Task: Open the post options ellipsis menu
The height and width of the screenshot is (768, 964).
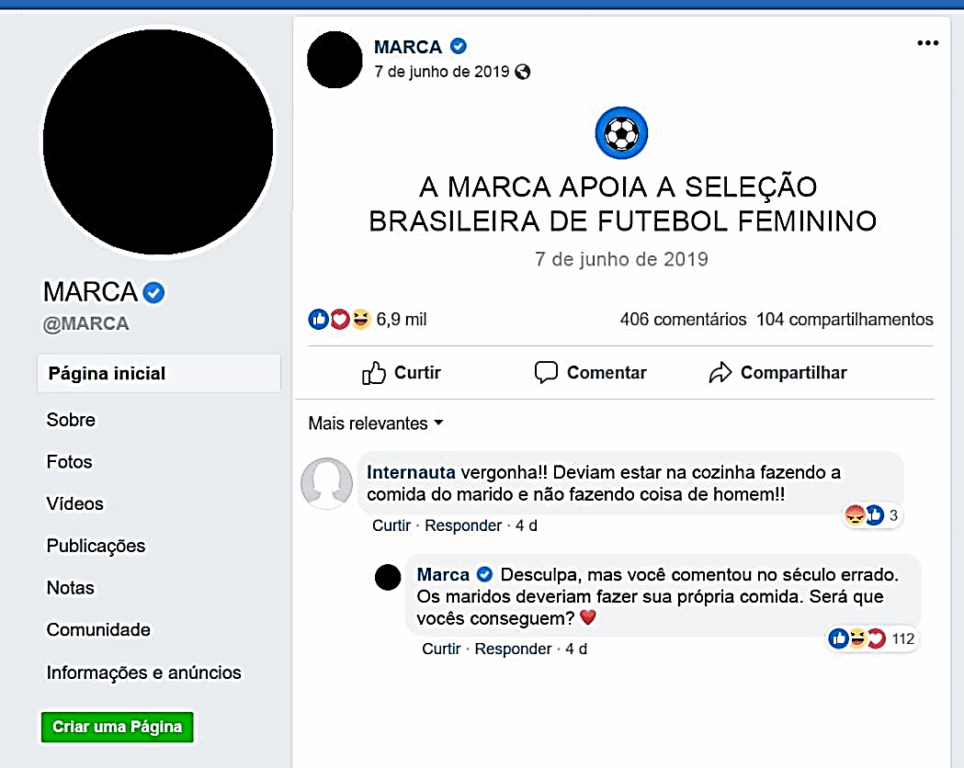Action: point(927,41)
